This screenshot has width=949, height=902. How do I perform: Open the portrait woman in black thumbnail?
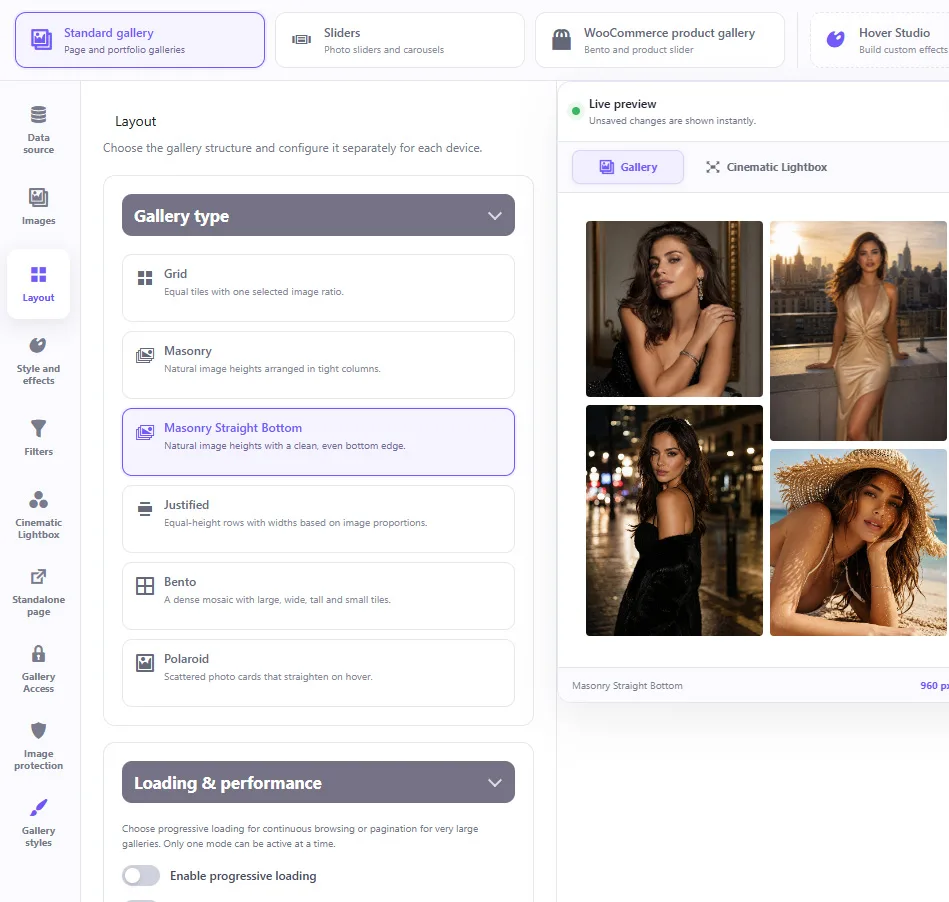pos(674,309)
